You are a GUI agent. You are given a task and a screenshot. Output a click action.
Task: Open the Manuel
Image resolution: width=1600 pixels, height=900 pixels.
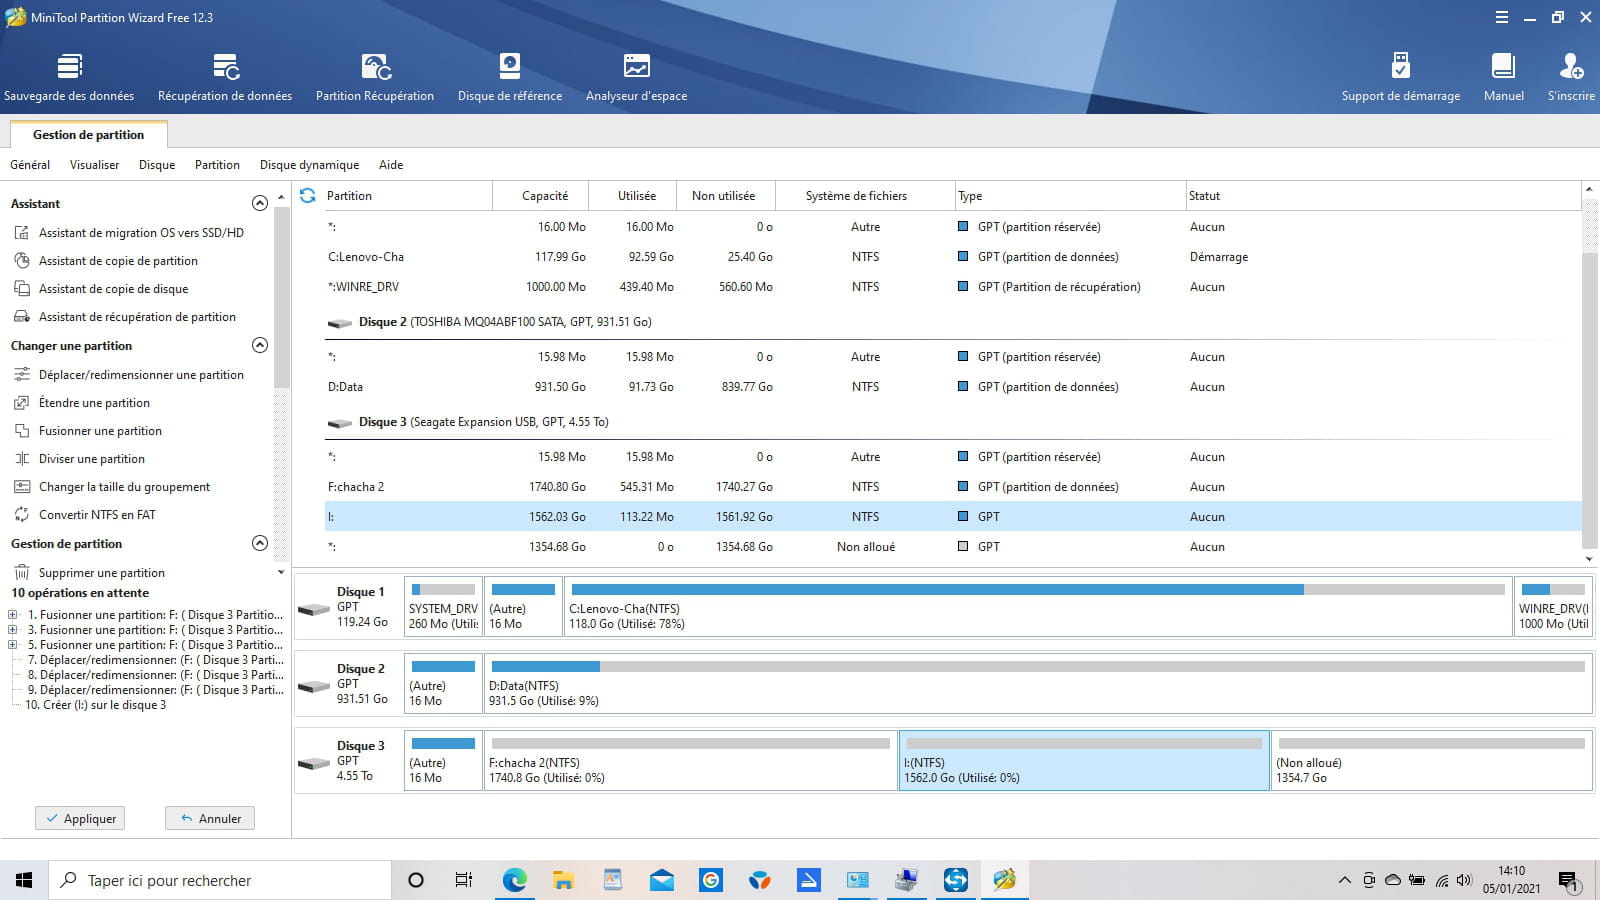(x=1503, y=78)
